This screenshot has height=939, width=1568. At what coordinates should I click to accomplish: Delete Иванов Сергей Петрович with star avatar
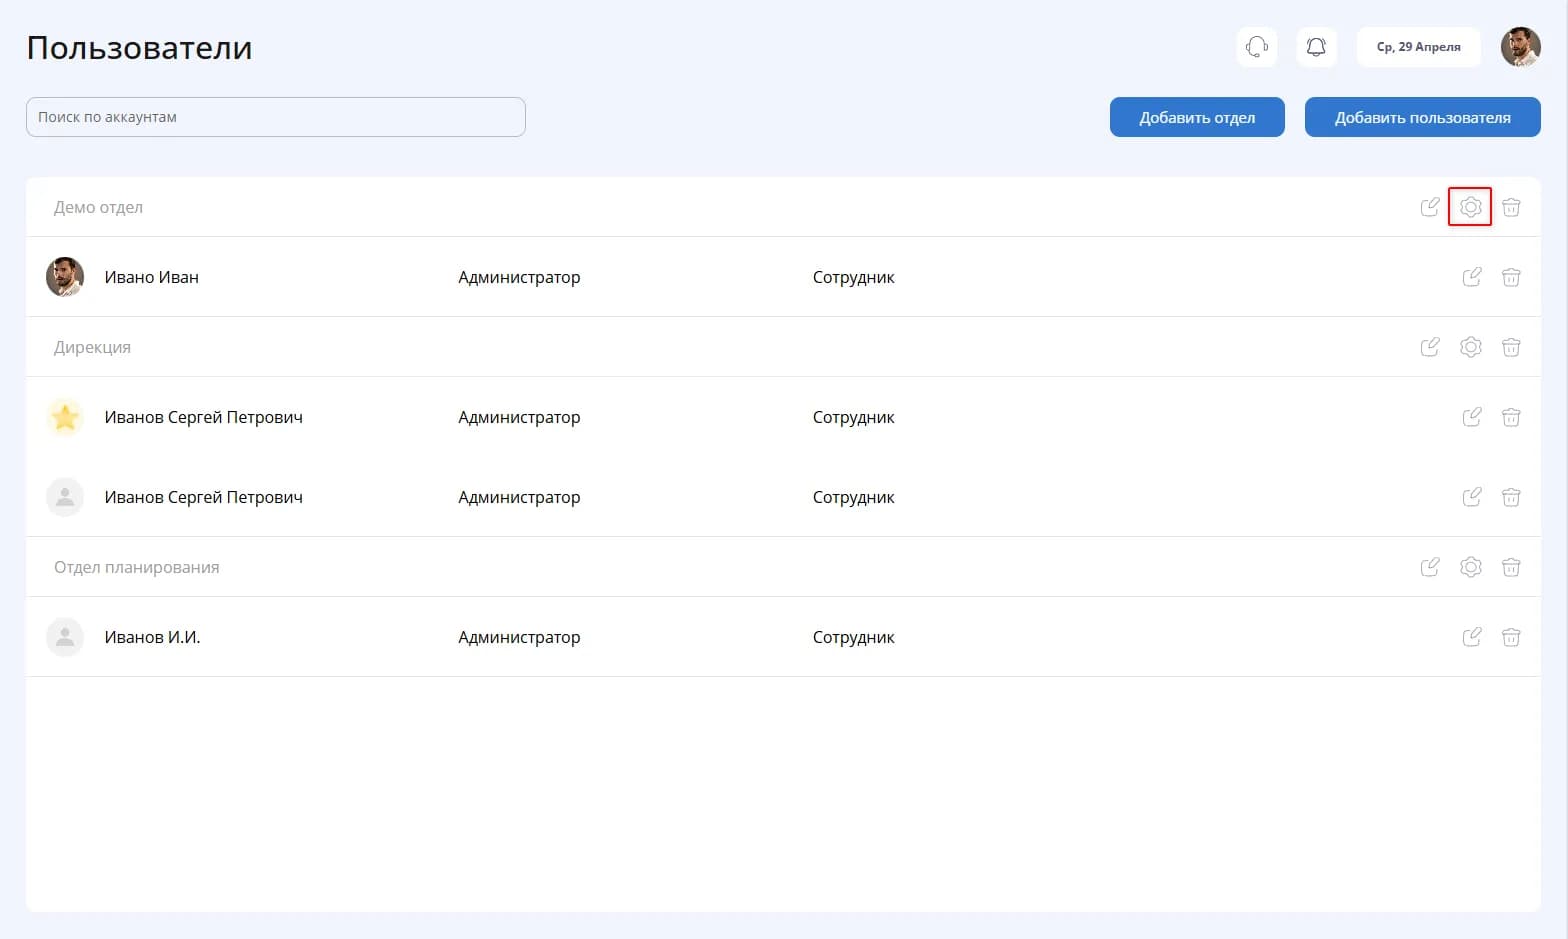click(x=1511, y=417)
